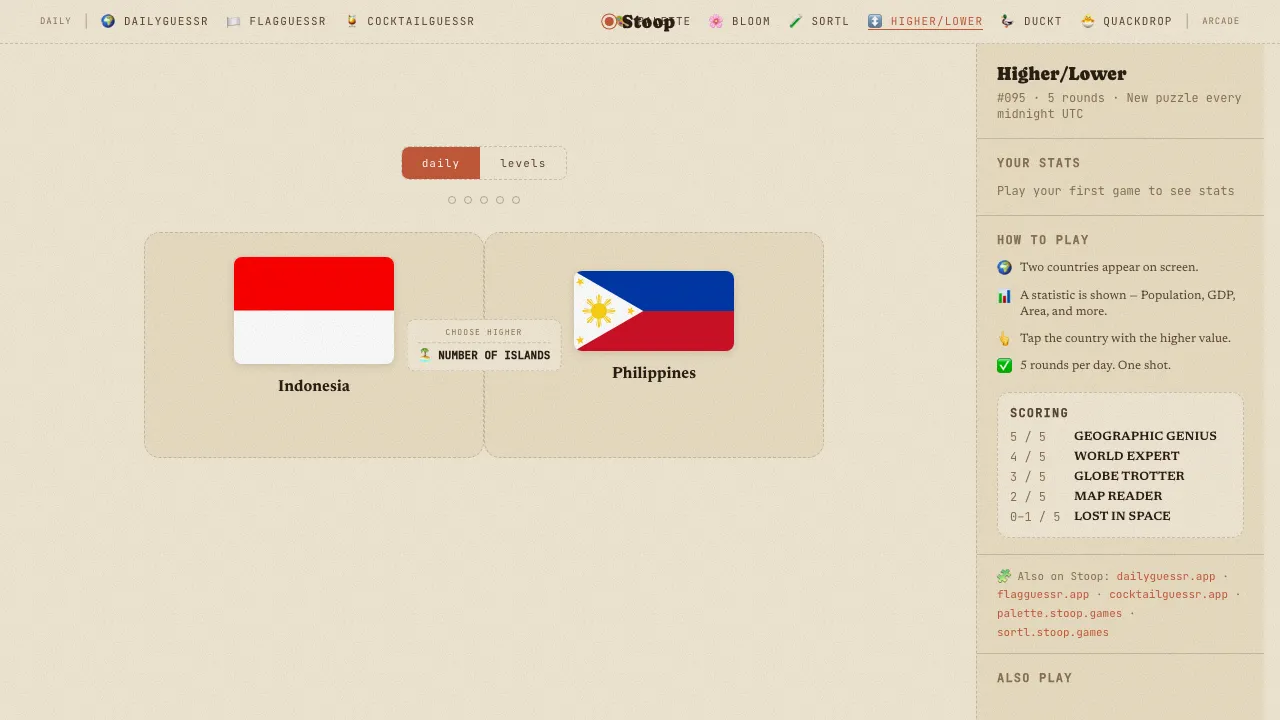Click the Stoop logo

click(x=638, y=21)
